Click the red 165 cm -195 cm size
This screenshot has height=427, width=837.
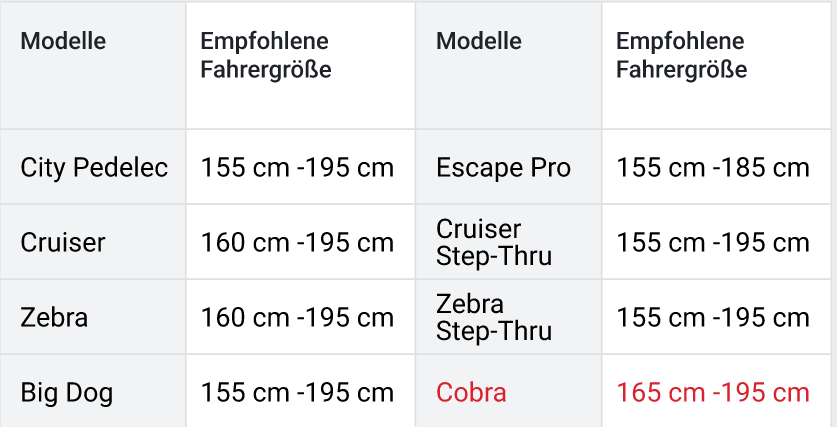(712, 392)
